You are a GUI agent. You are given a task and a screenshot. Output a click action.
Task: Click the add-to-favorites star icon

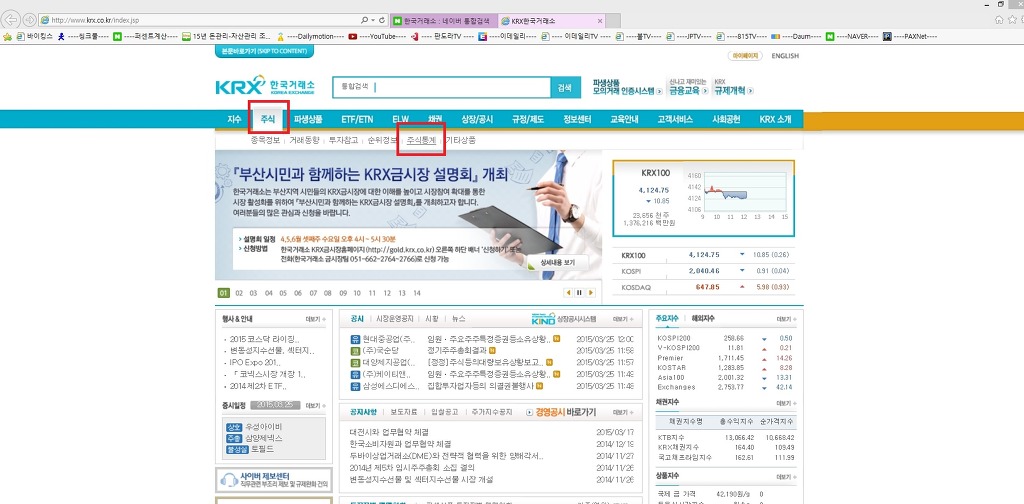[x=7, y=37]
